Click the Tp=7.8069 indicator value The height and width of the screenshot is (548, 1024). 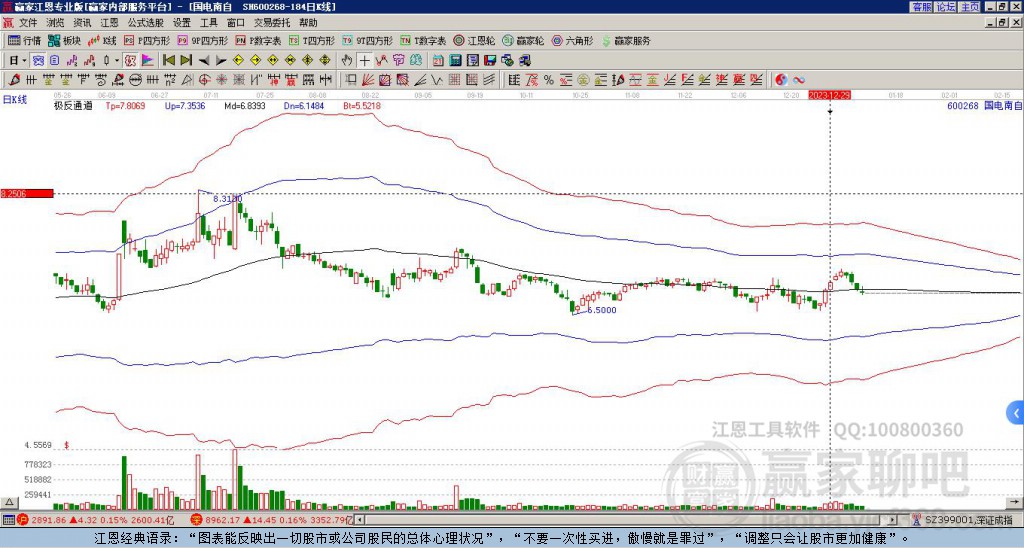125,105
